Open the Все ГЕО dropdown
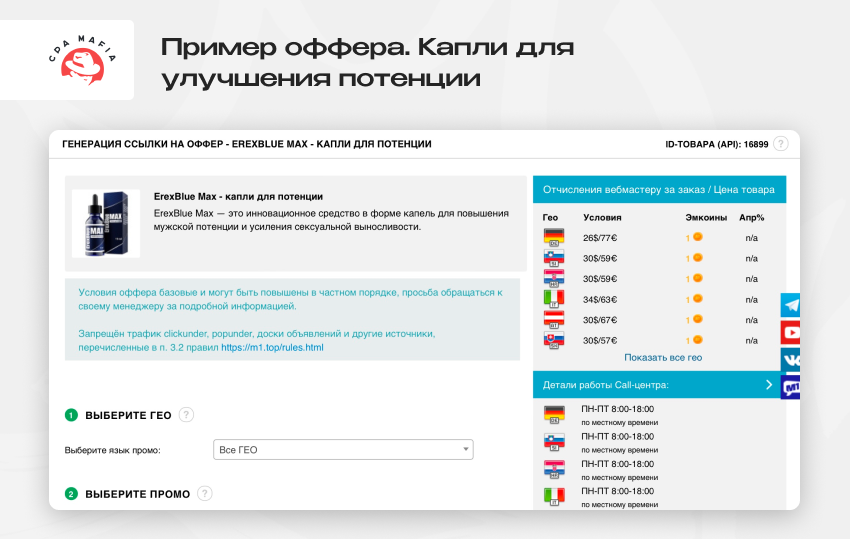Image resolution: width=850 pixels, height=539 pixels. [343, 450]
